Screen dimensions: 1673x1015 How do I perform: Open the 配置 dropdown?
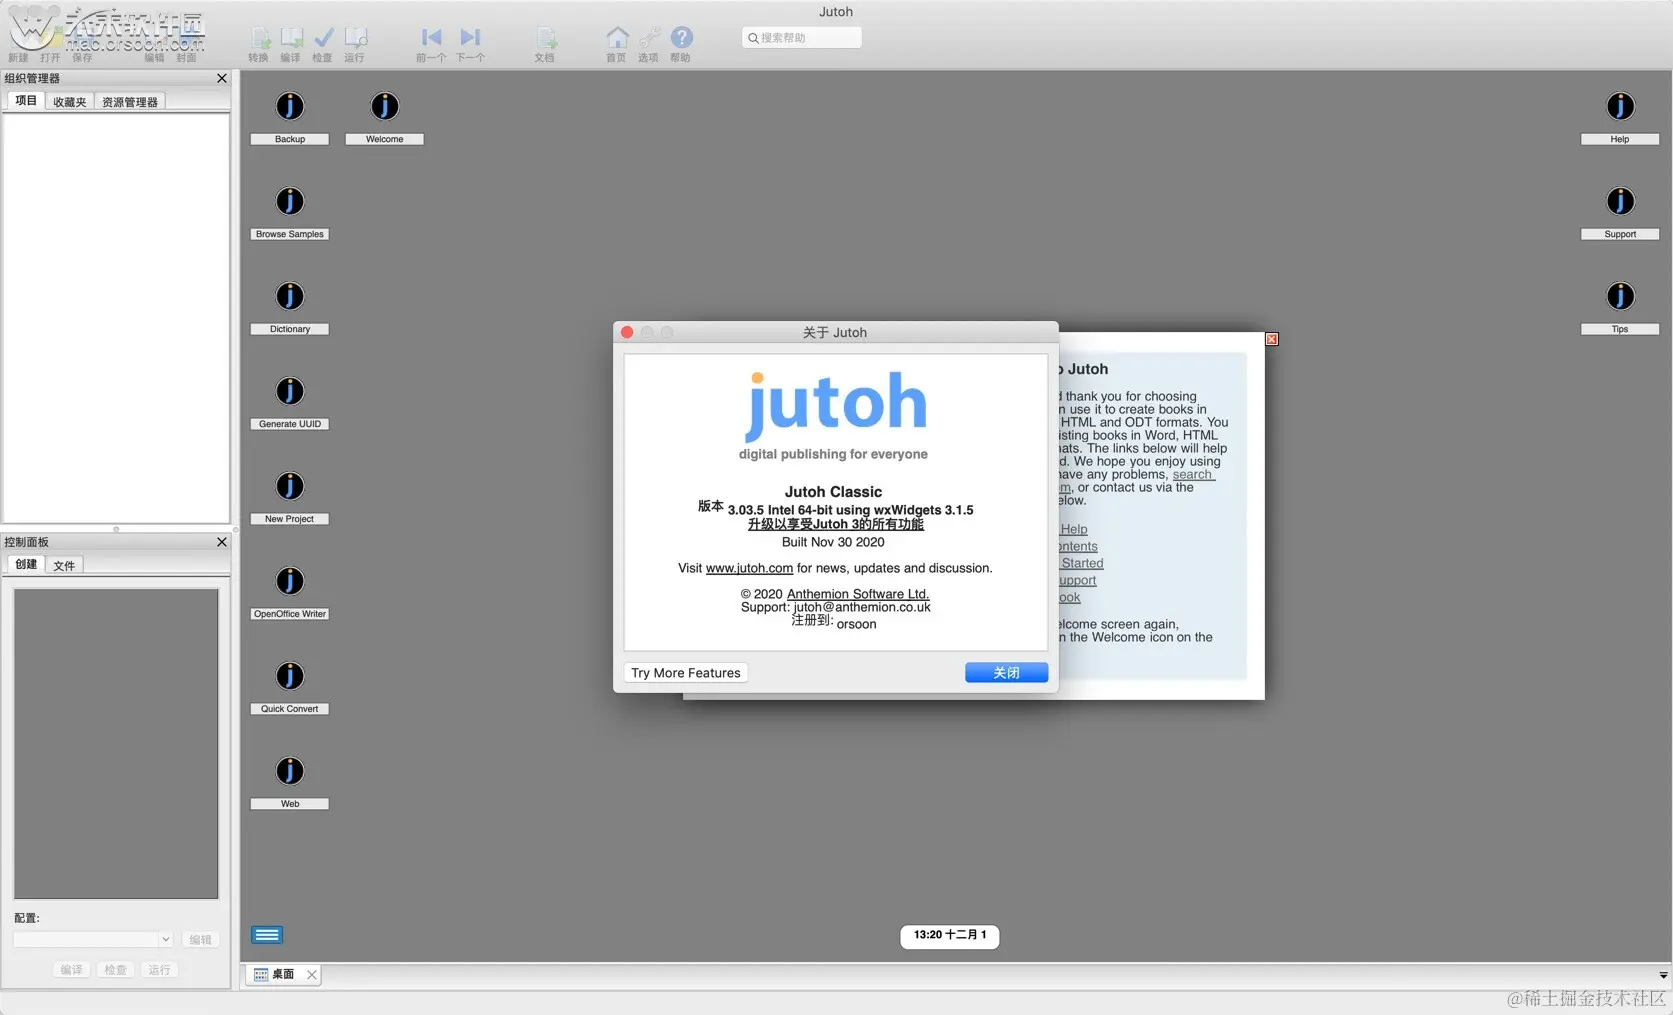click(x=93, y=939)
